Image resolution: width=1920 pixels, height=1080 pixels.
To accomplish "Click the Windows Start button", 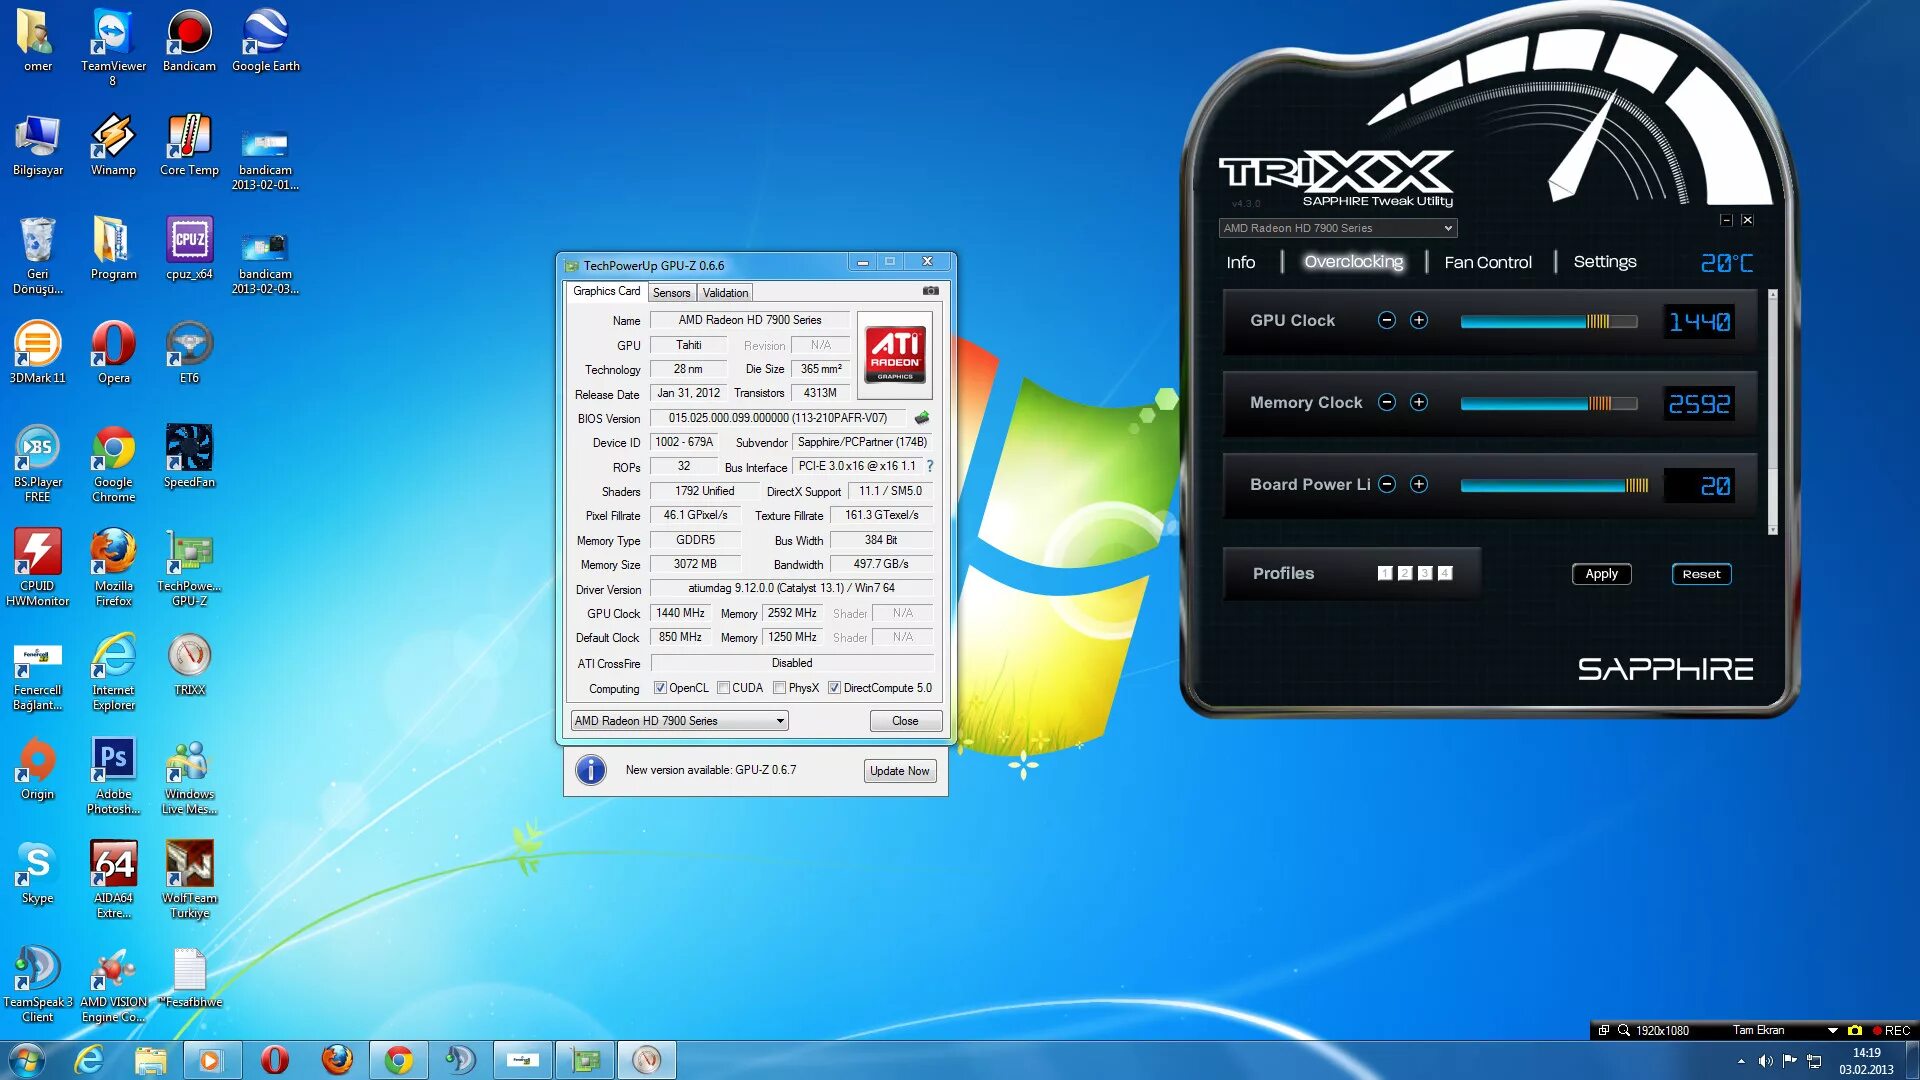I will pos(27,1060).
